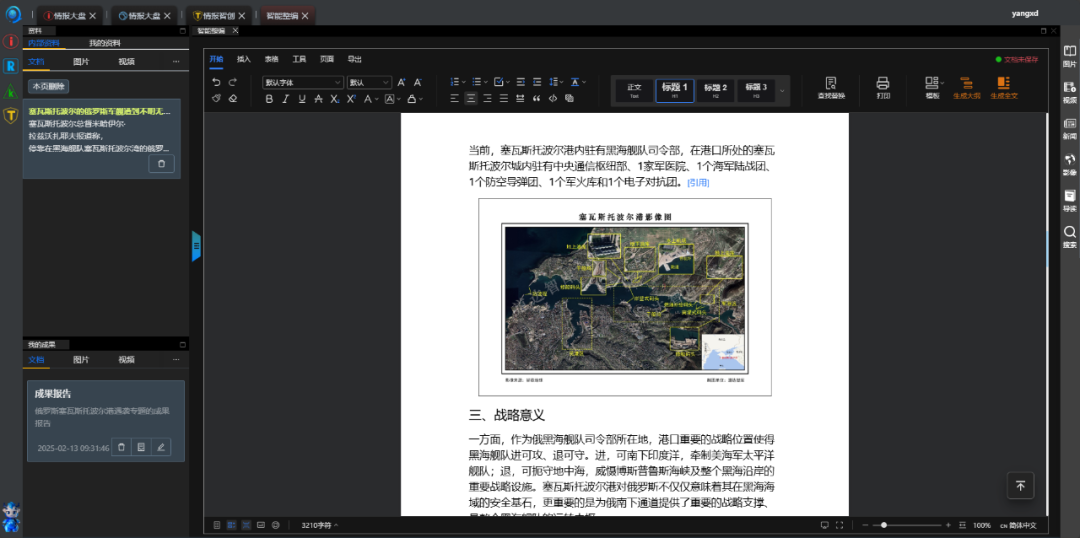Toggle subscript formatting
The width and height of the screenshot is (1080, 538).
point(335,99)
